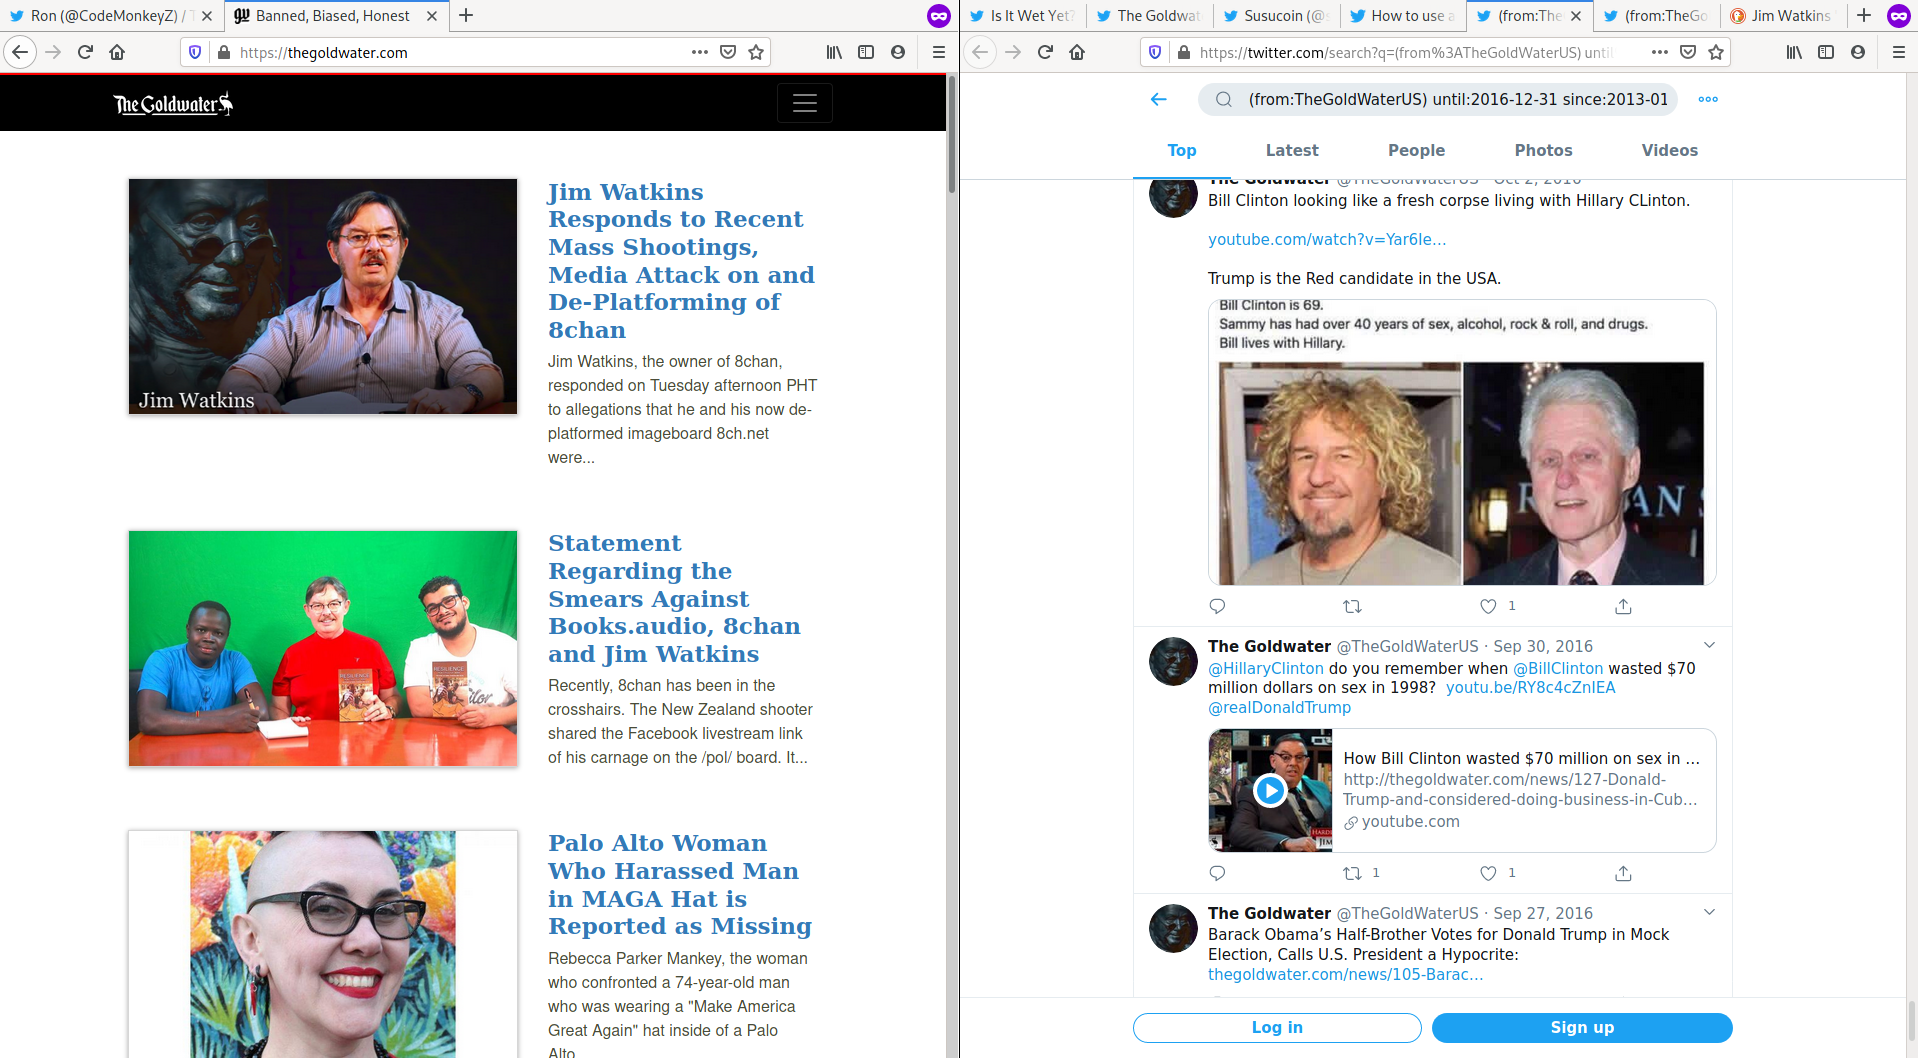Image resolution: width=1918 pixels, height=1058 pixels.
Task: Open the left Firefox application menu
Action: pos(939,52)
